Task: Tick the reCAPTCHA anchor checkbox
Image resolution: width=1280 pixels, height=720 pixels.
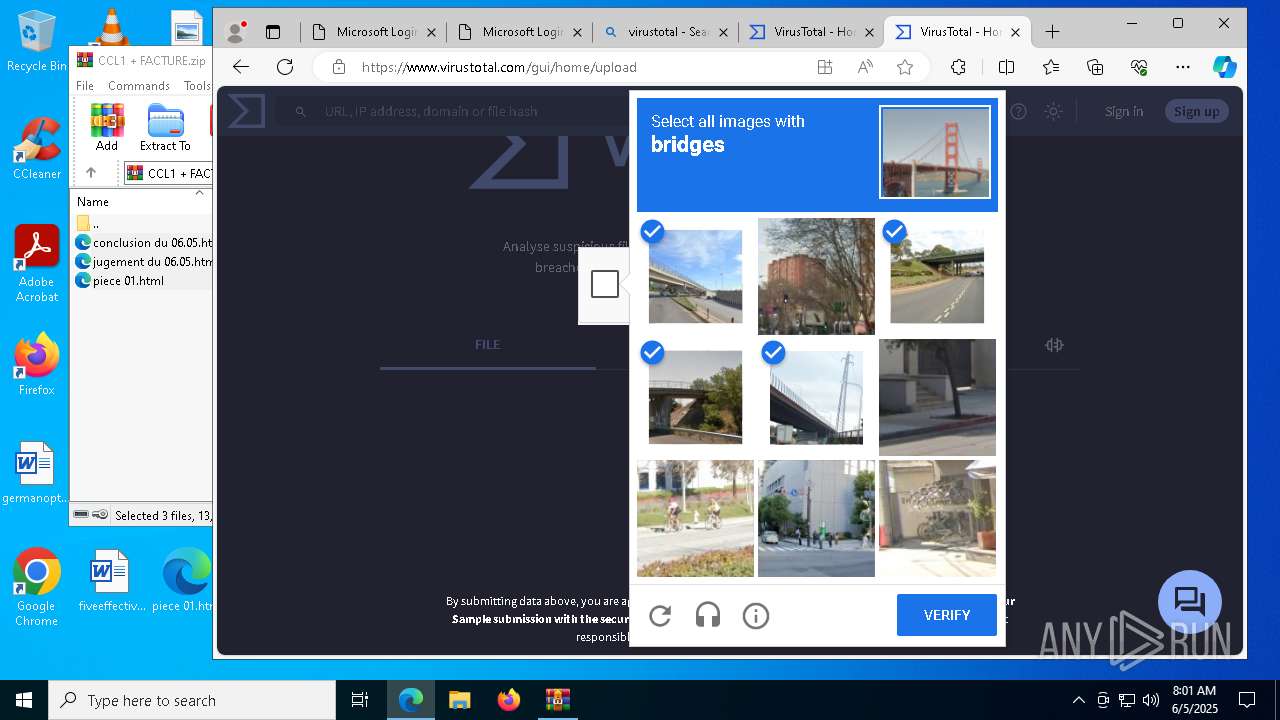Action: pos(605,284)
